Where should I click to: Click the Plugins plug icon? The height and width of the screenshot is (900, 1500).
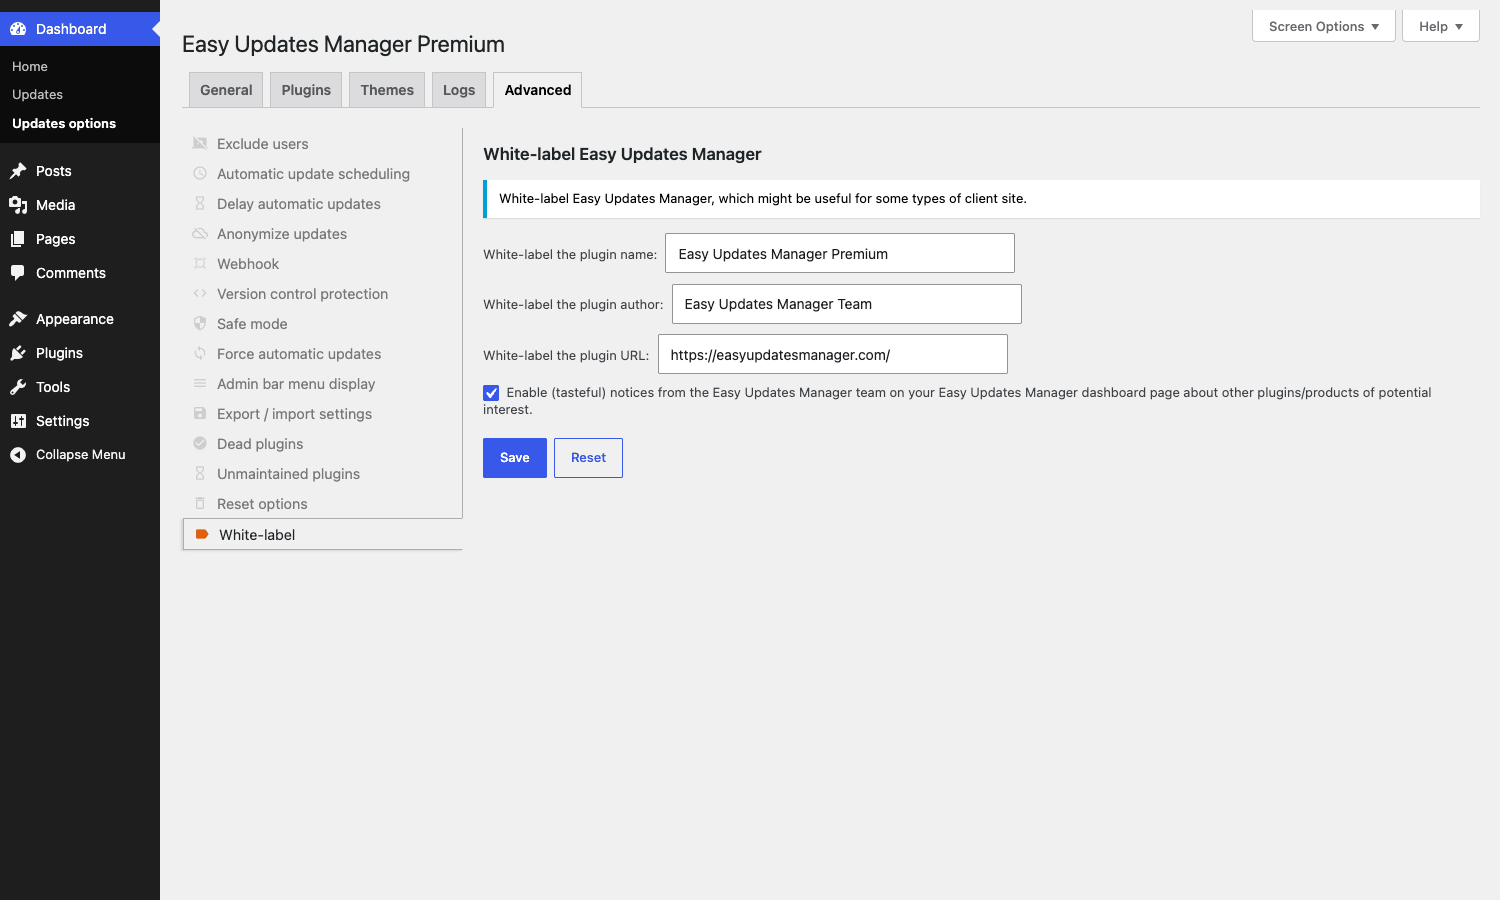(x=18, y=353)
